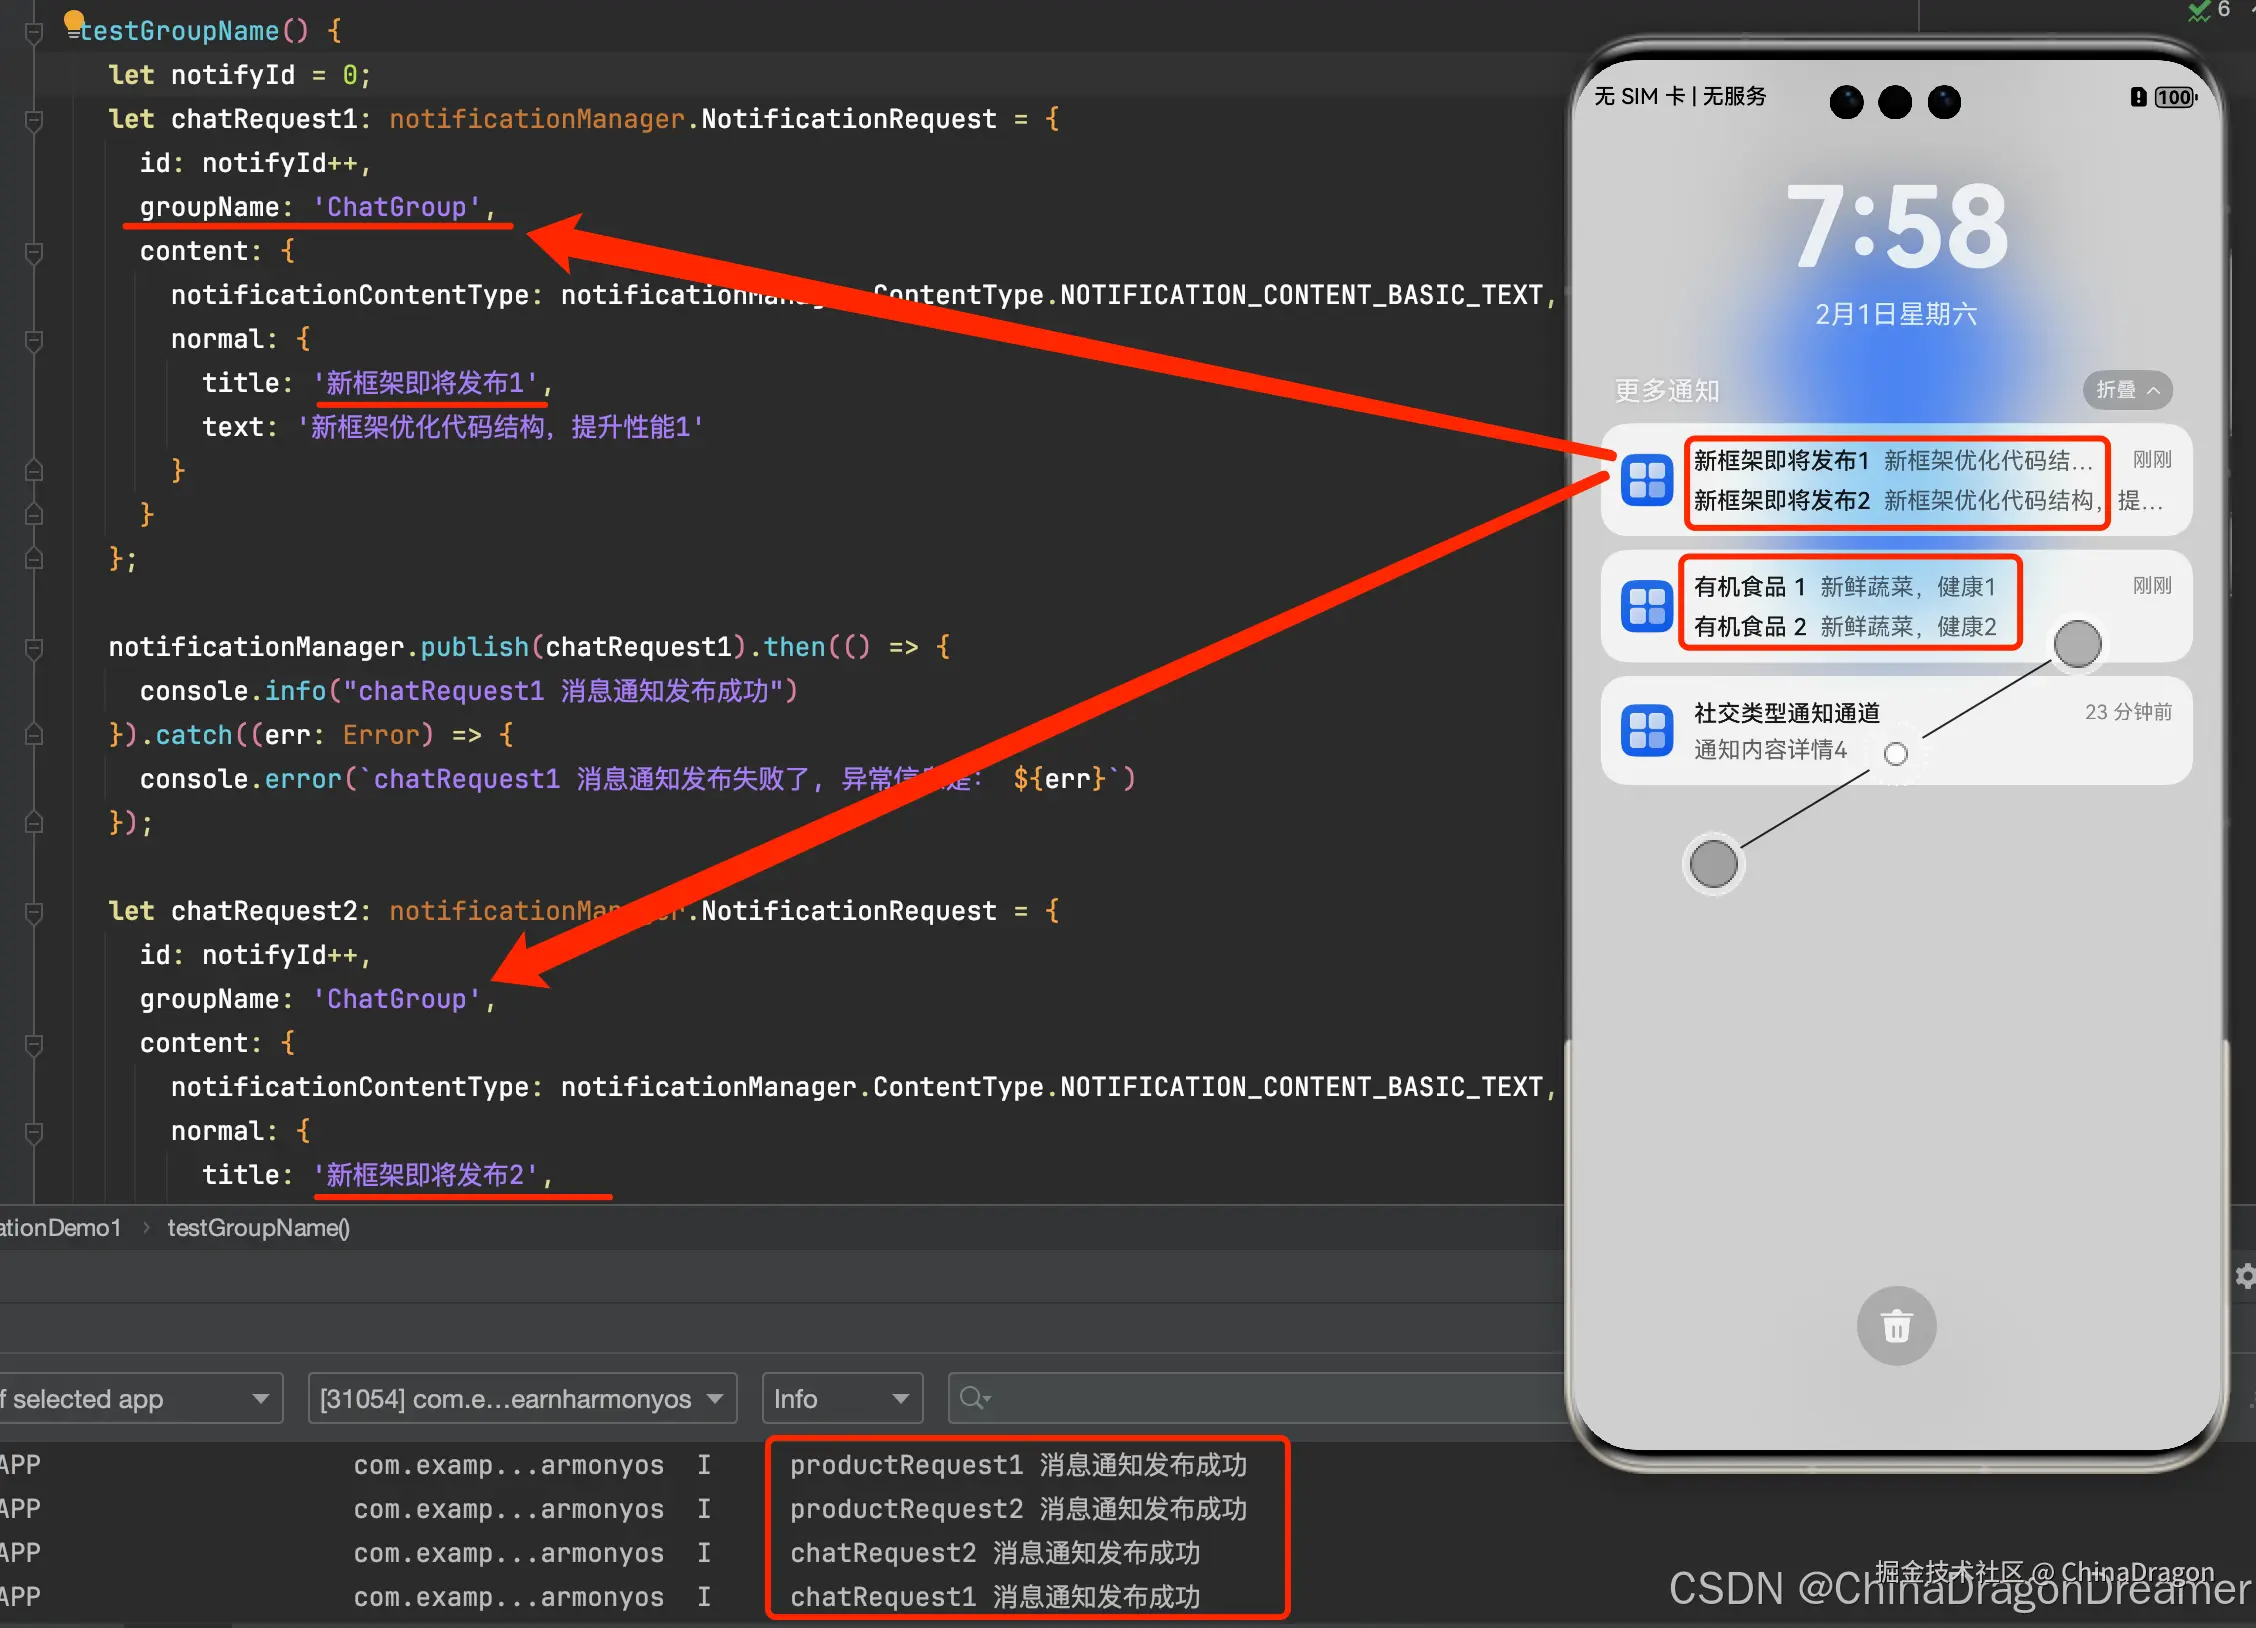Image resolution: width=2256 pixels, height=1628 pixels.
Task: Open the Info log level dropdown
Action: (841, 1398)
